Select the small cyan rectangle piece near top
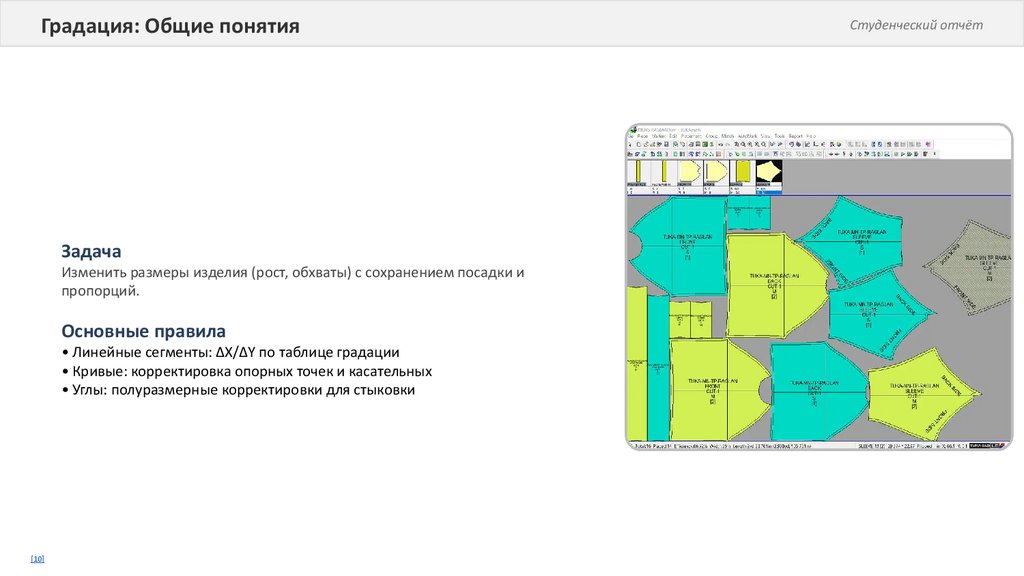 click(748, 213)
